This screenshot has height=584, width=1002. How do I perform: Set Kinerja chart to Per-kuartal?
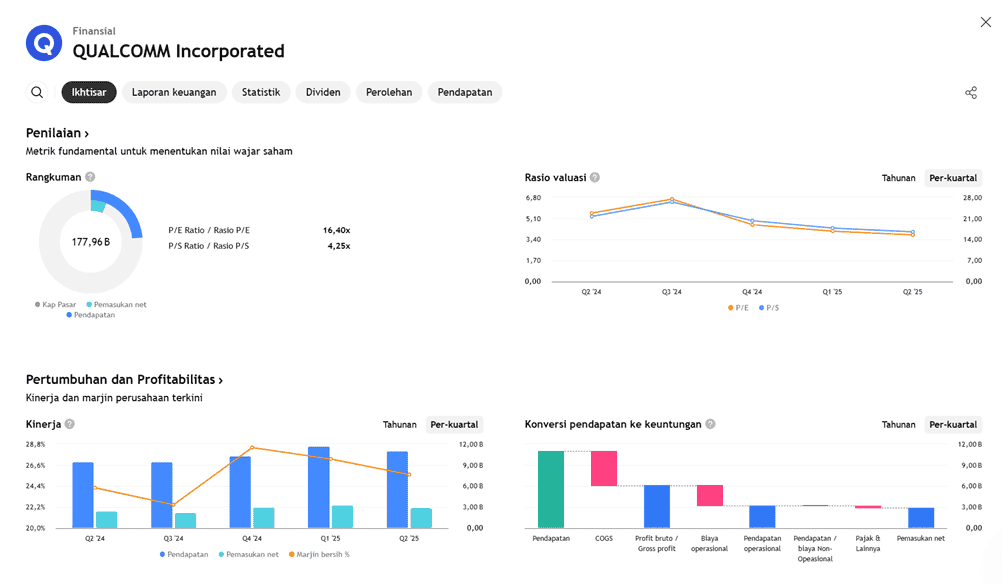tap(454, 424)
